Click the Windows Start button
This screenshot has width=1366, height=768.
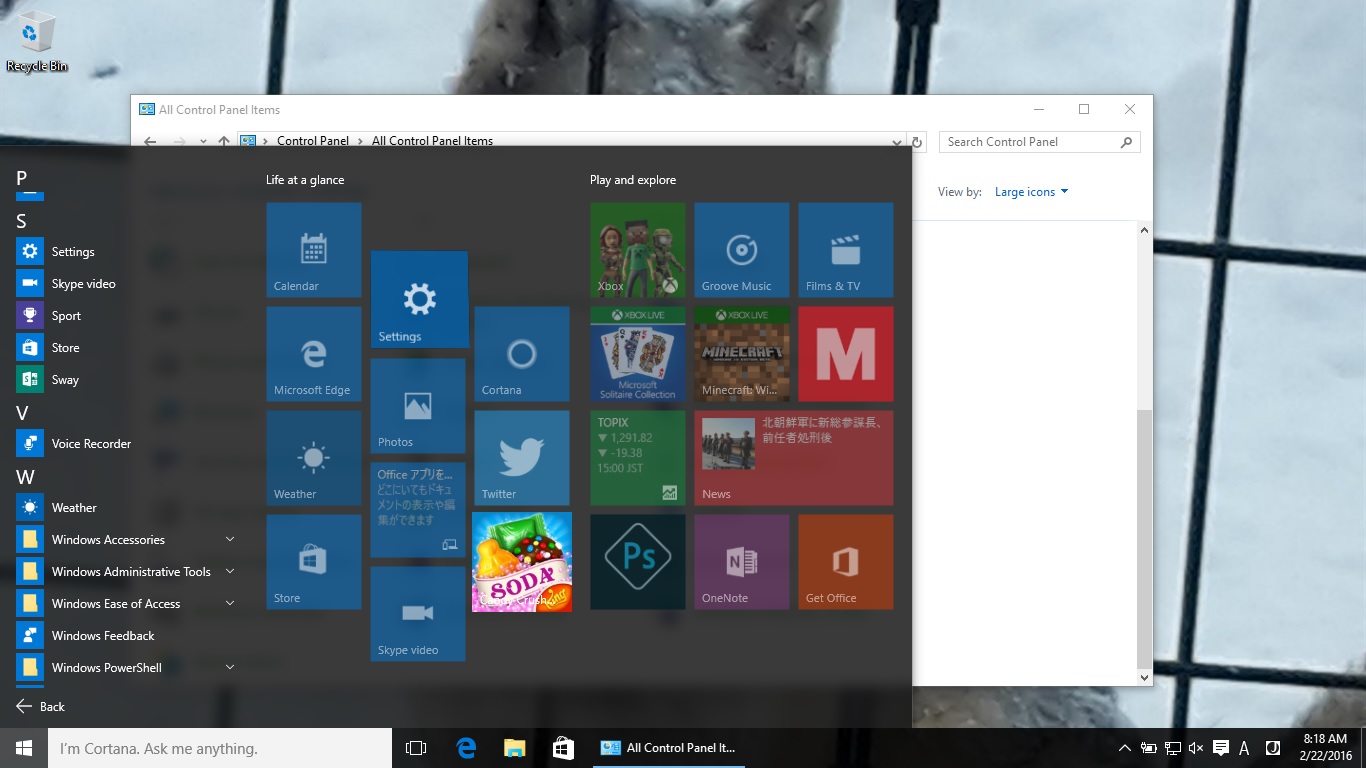tap(24, 748)
